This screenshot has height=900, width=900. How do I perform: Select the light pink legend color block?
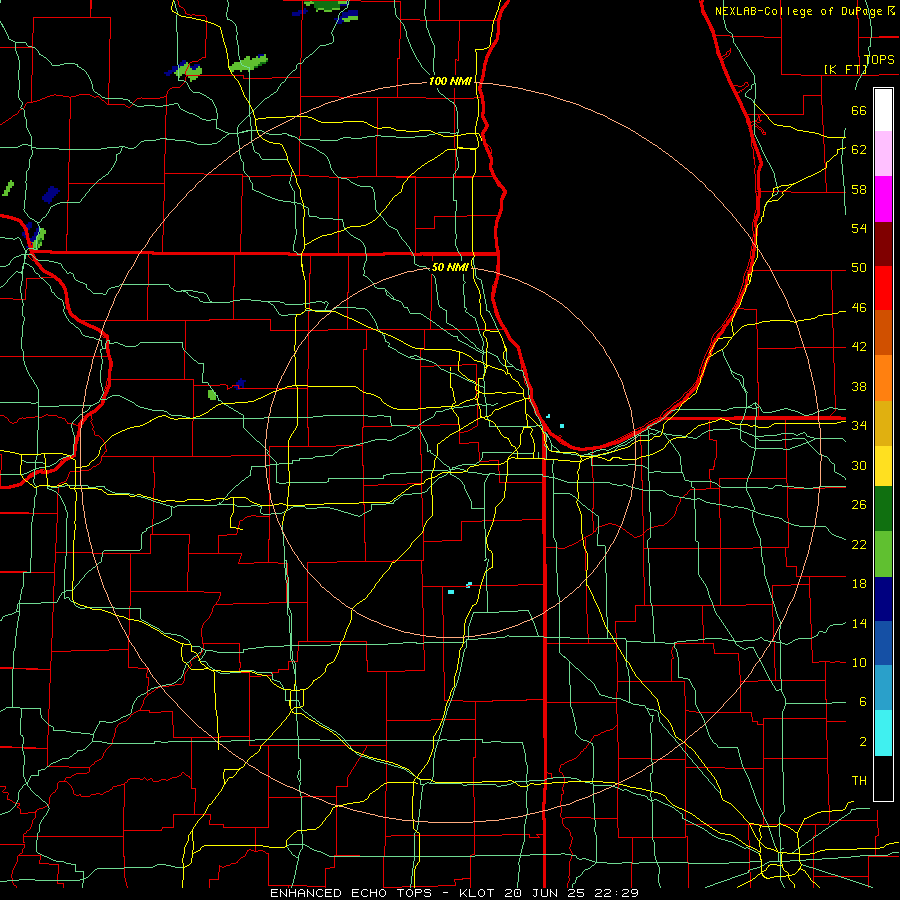[x=883, y=154]
